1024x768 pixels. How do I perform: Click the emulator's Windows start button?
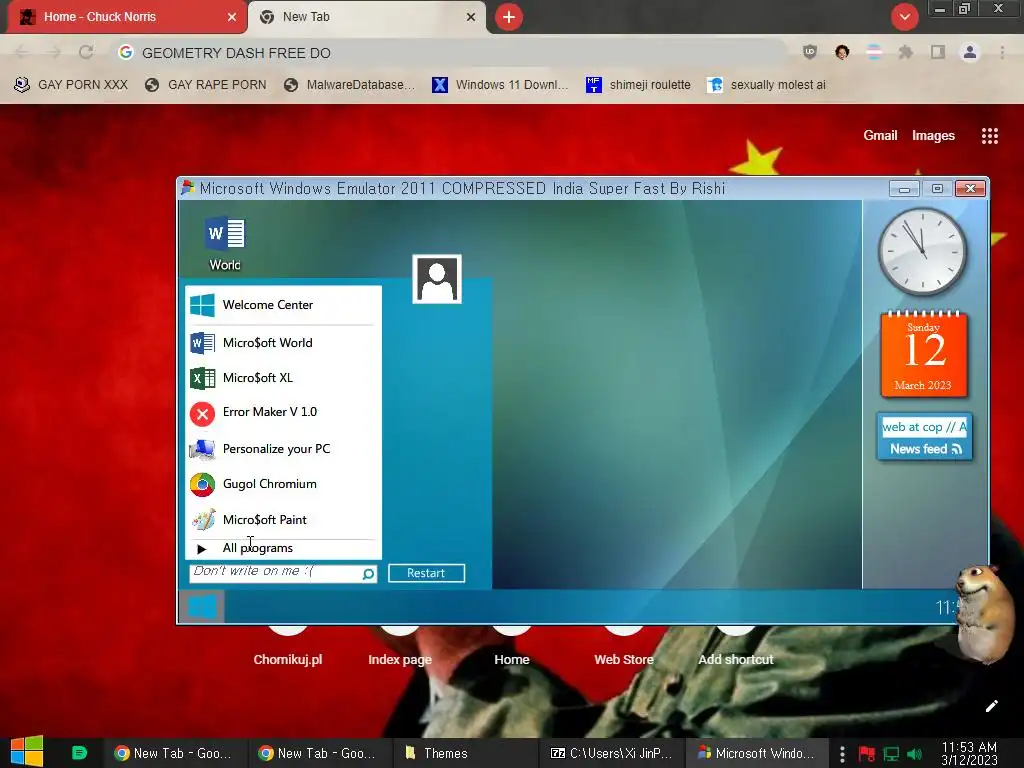(202, 607)
